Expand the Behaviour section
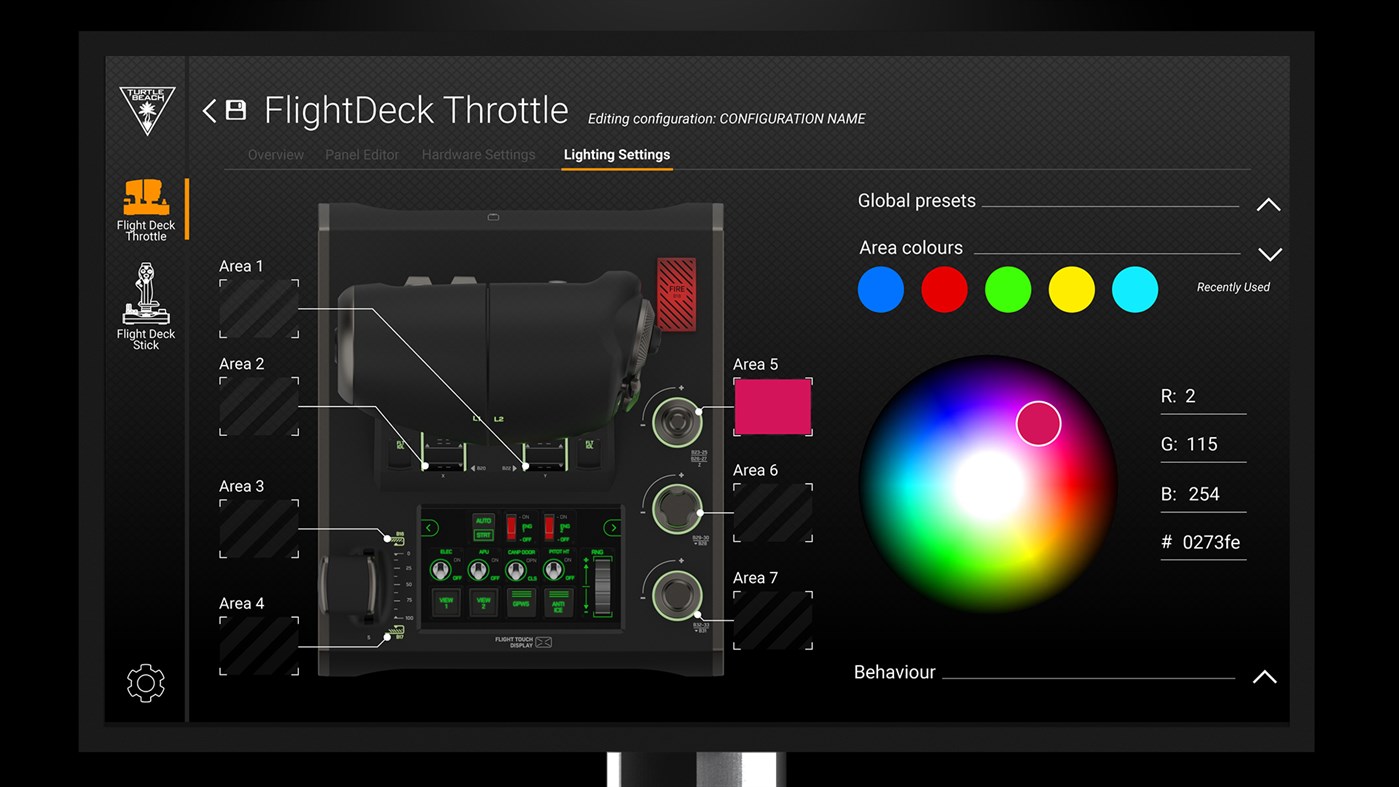The image size is (1399, 787). click(1264, 676)
